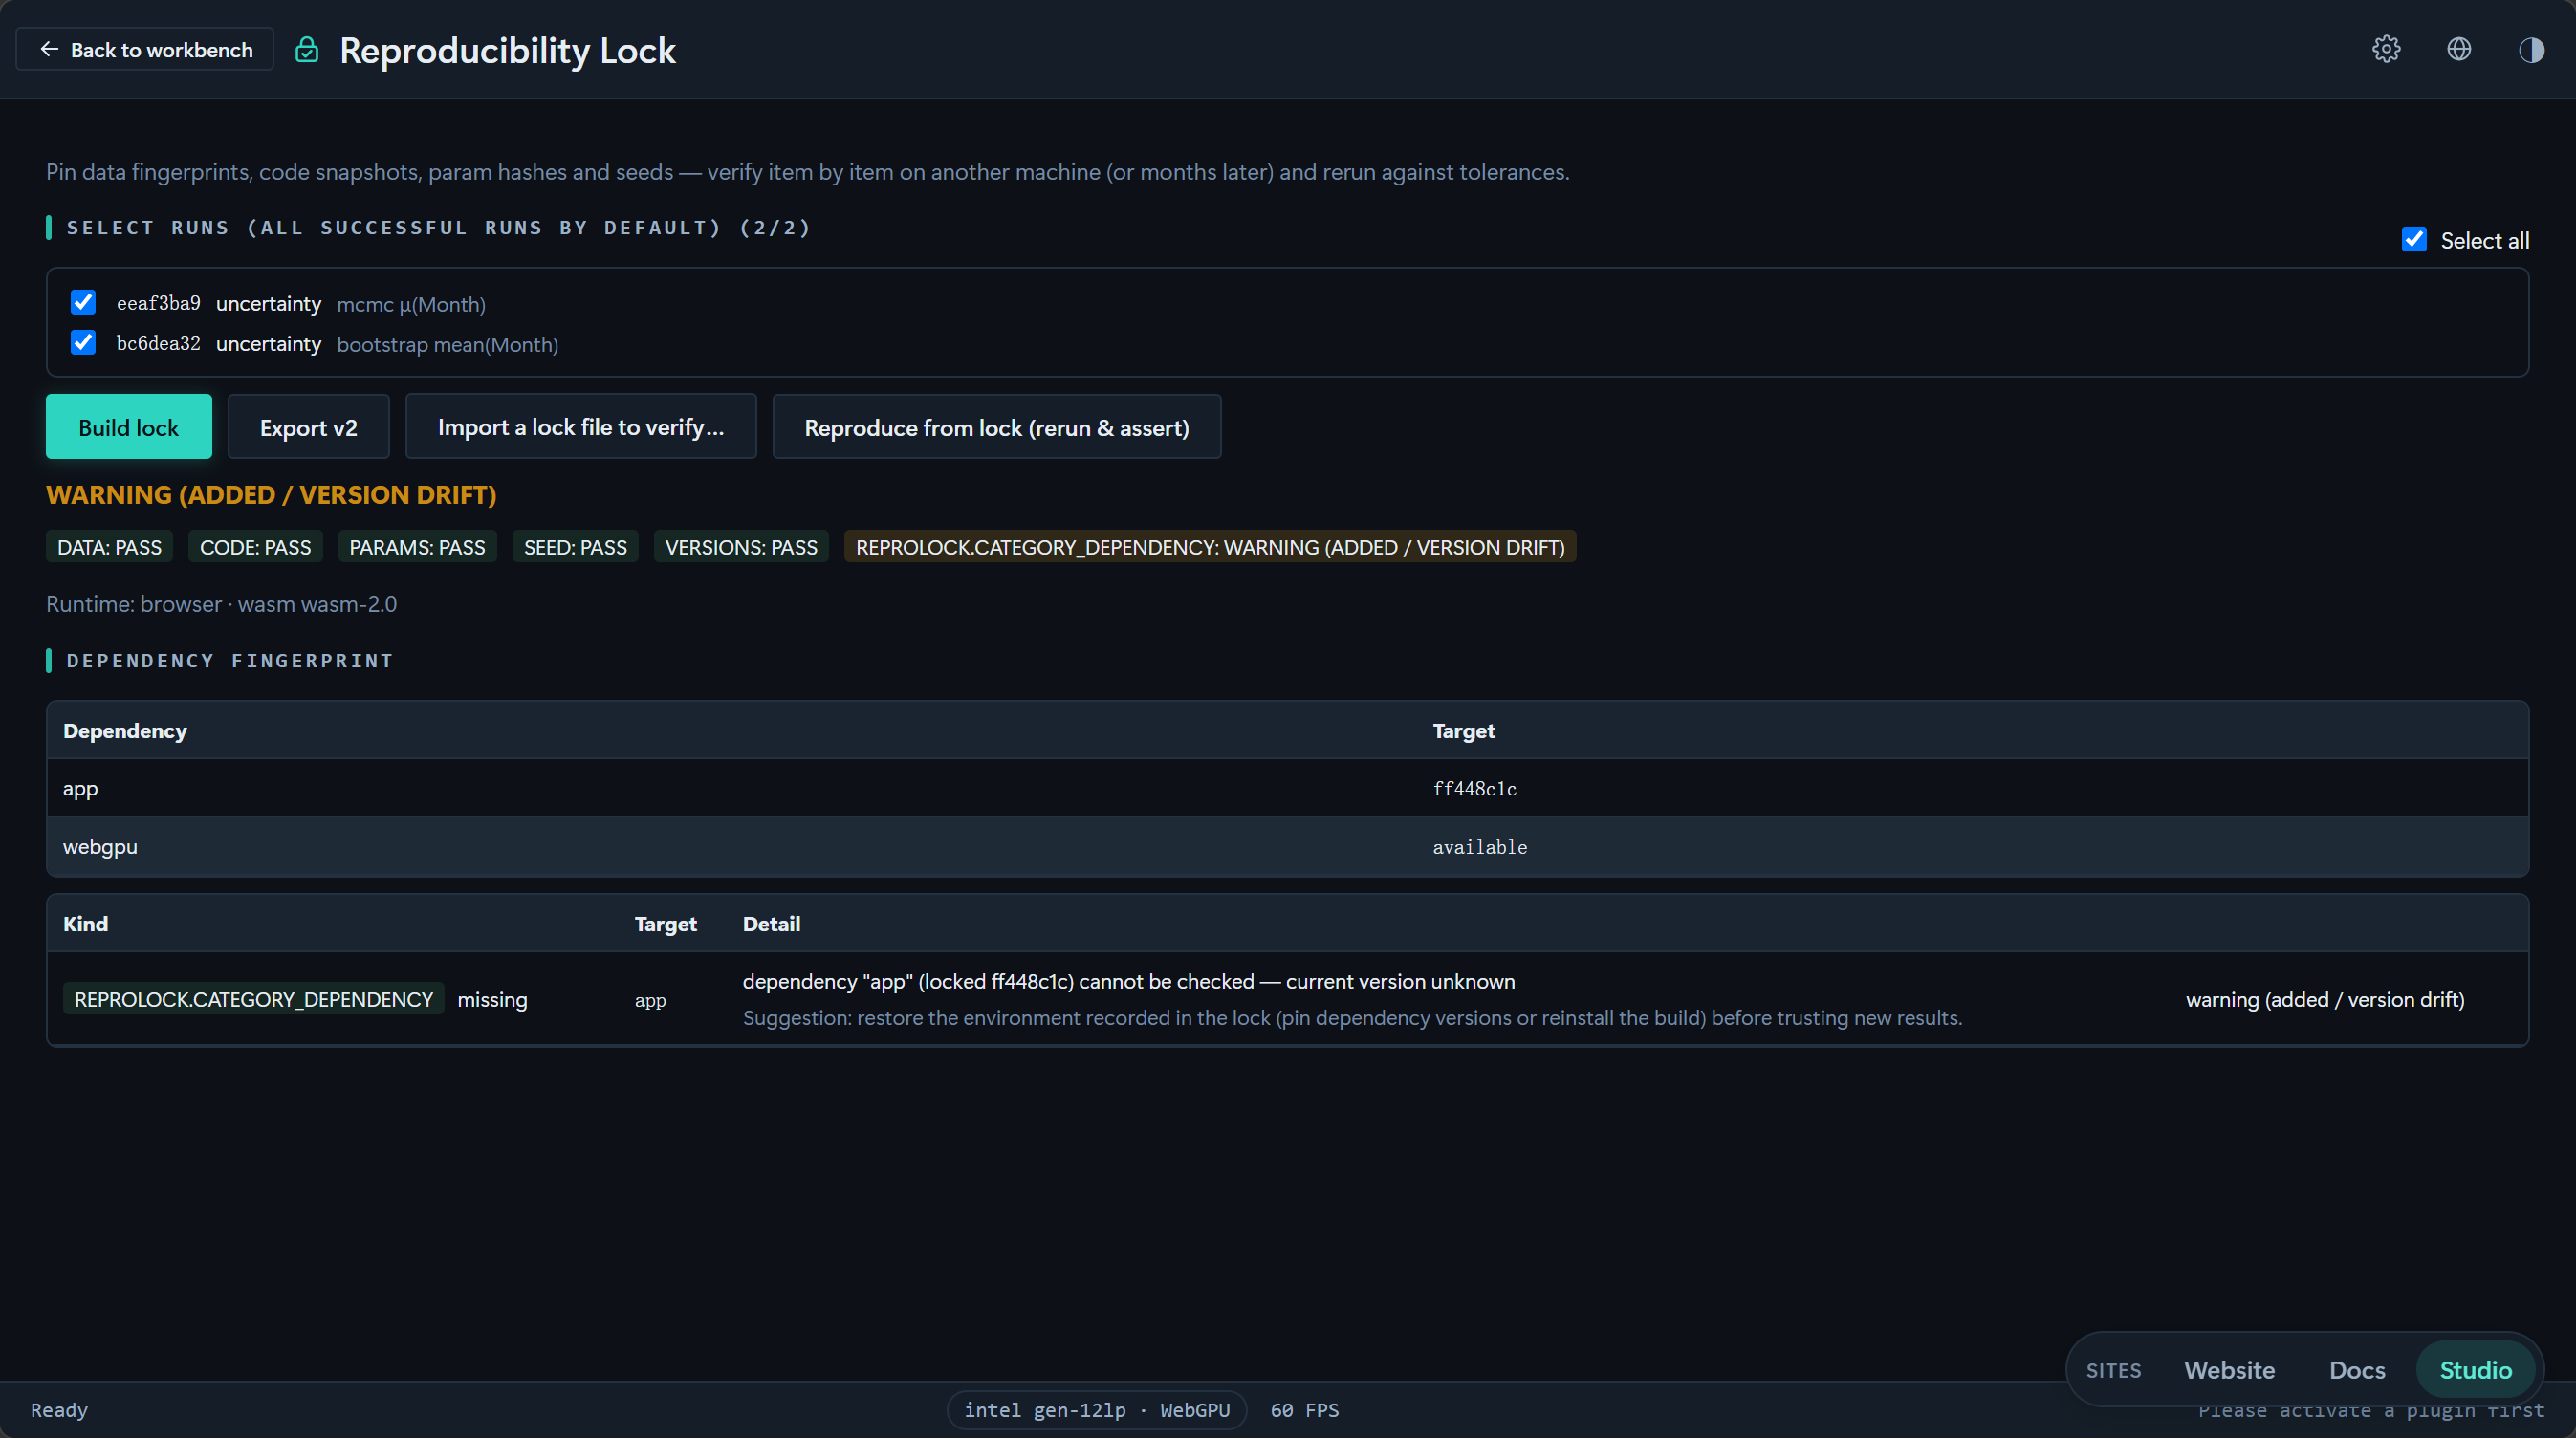
Task: Open the language globe icon
Action: tap(2459, 49)
